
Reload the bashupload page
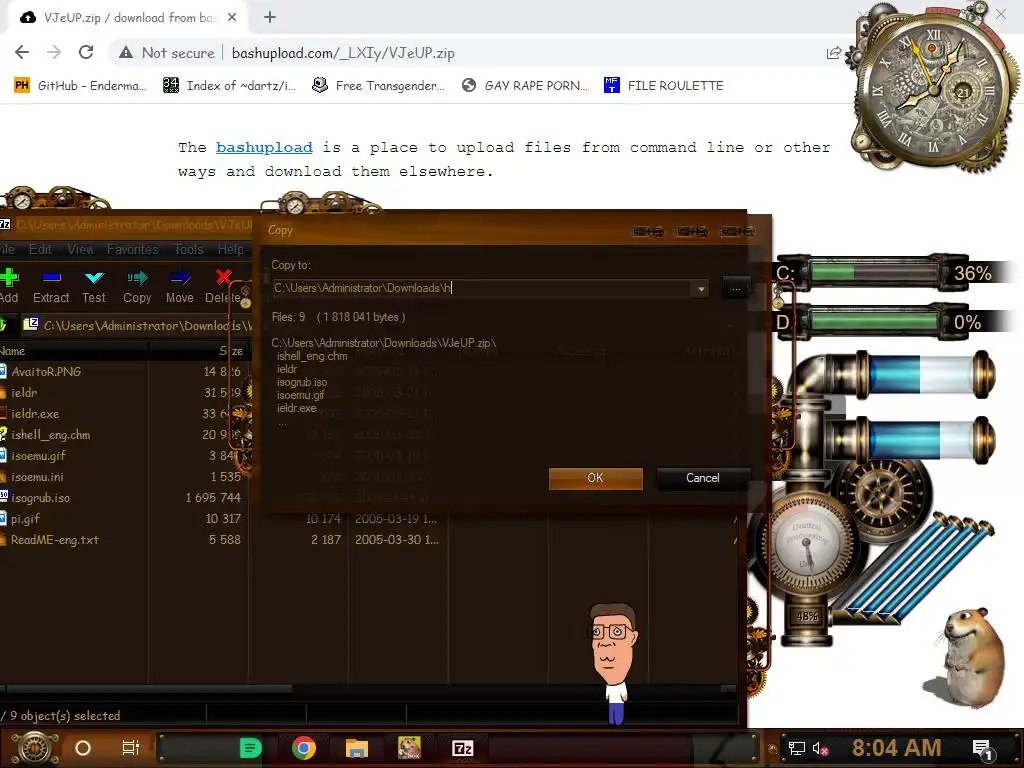tap(86, 52)
